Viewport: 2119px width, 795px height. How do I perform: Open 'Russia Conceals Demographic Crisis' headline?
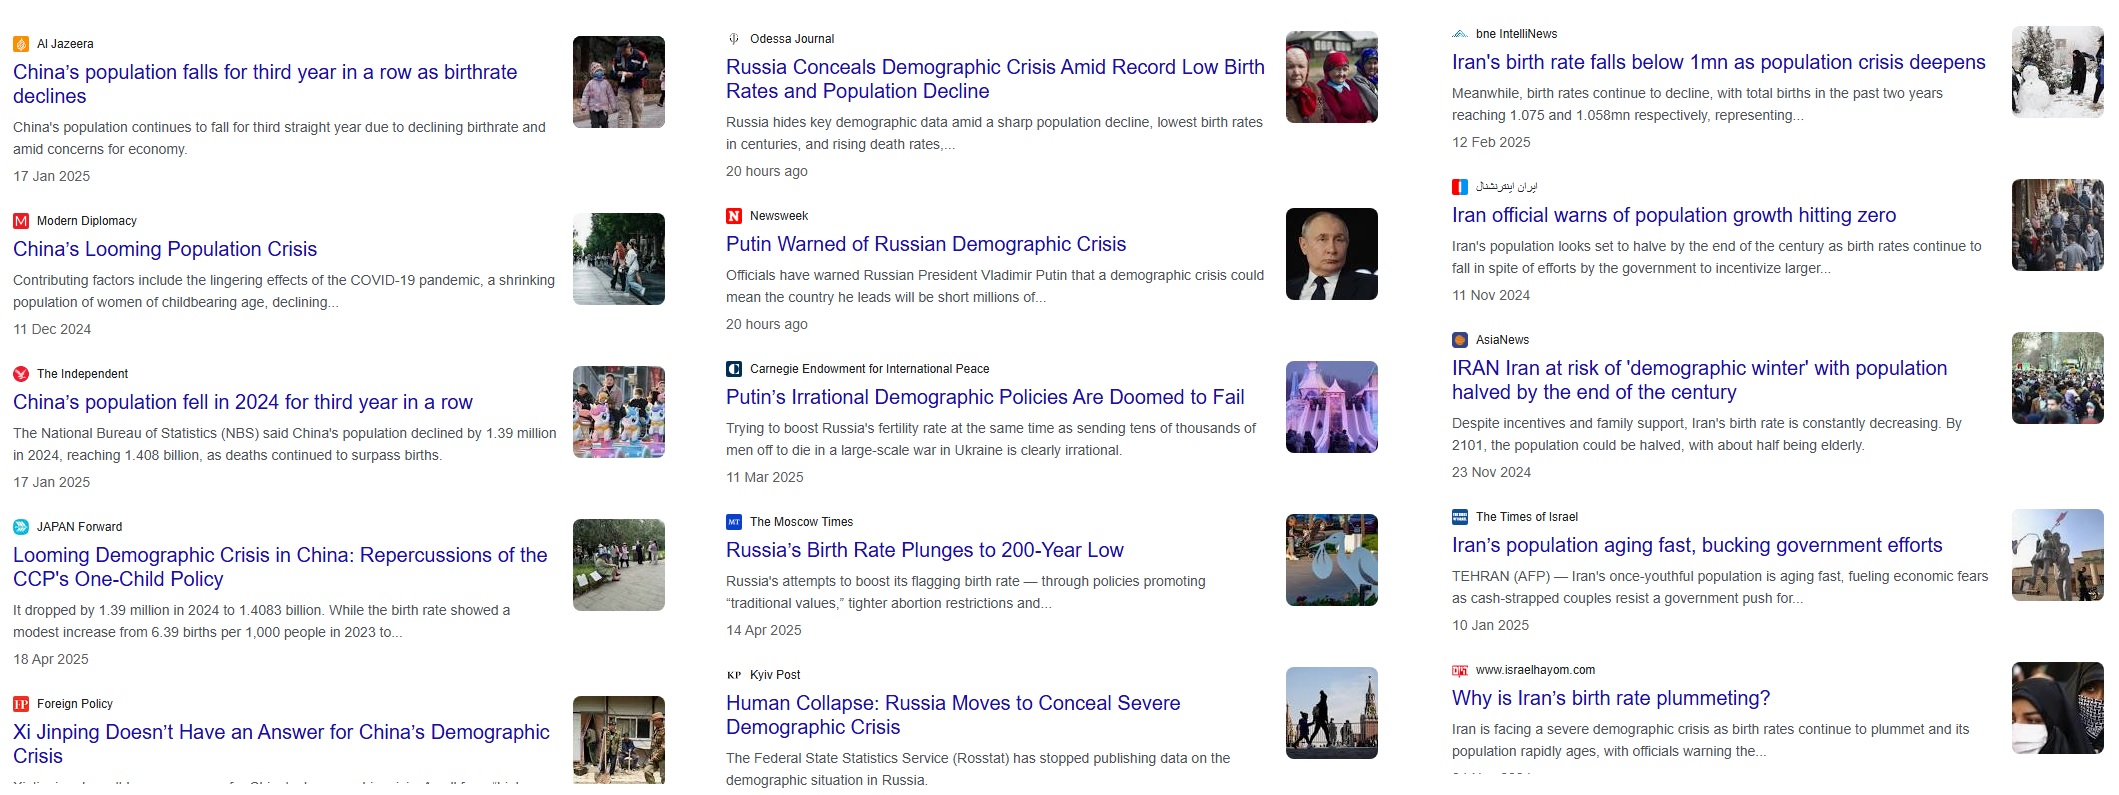pos(995,79)
